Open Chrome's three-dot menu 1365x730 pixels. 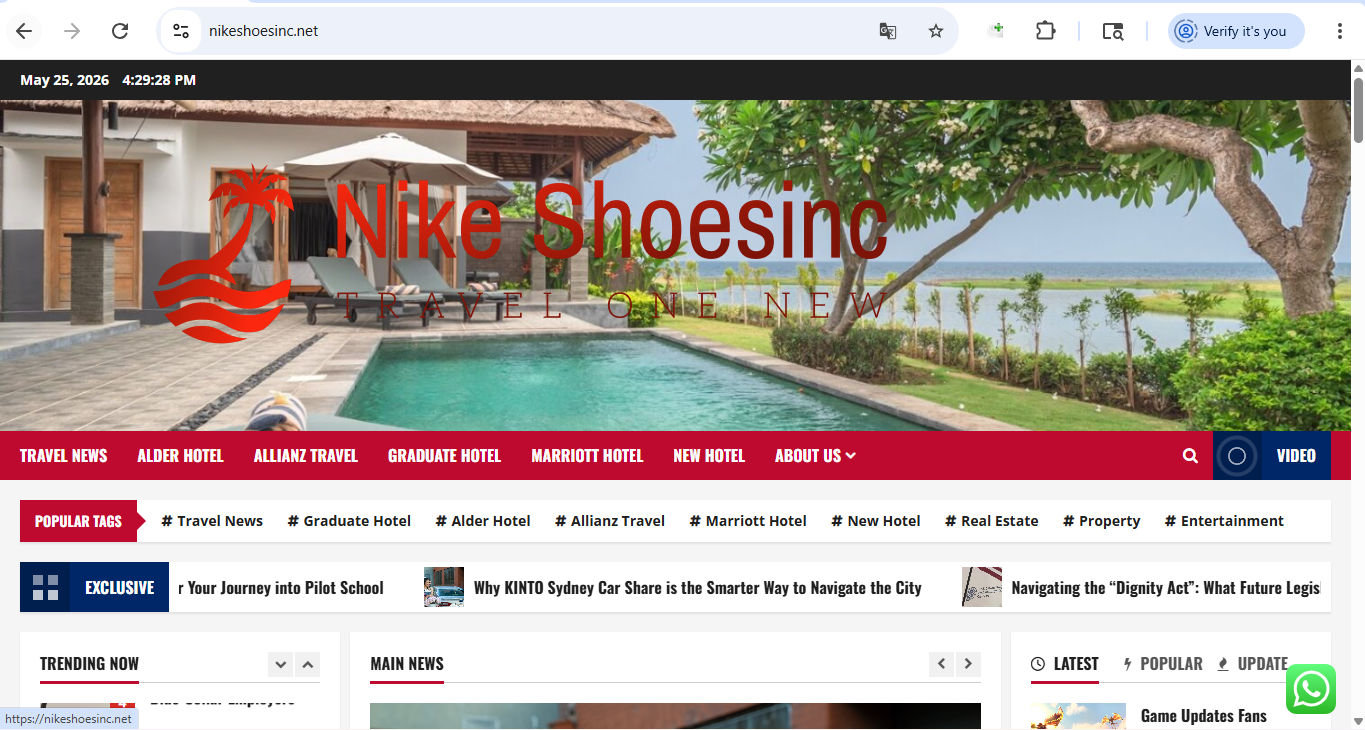click(x=1339, y=31)
